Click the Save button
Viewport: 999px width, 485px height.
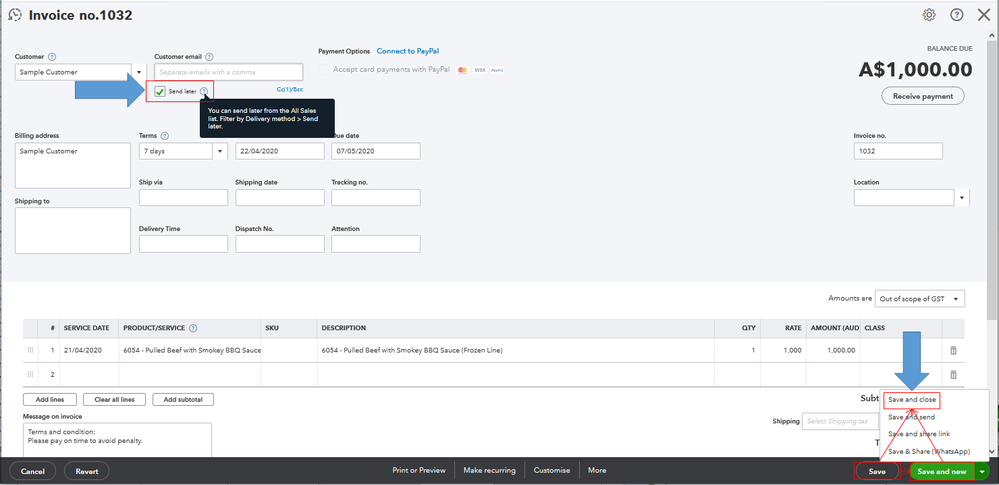[x=877, y=471]
